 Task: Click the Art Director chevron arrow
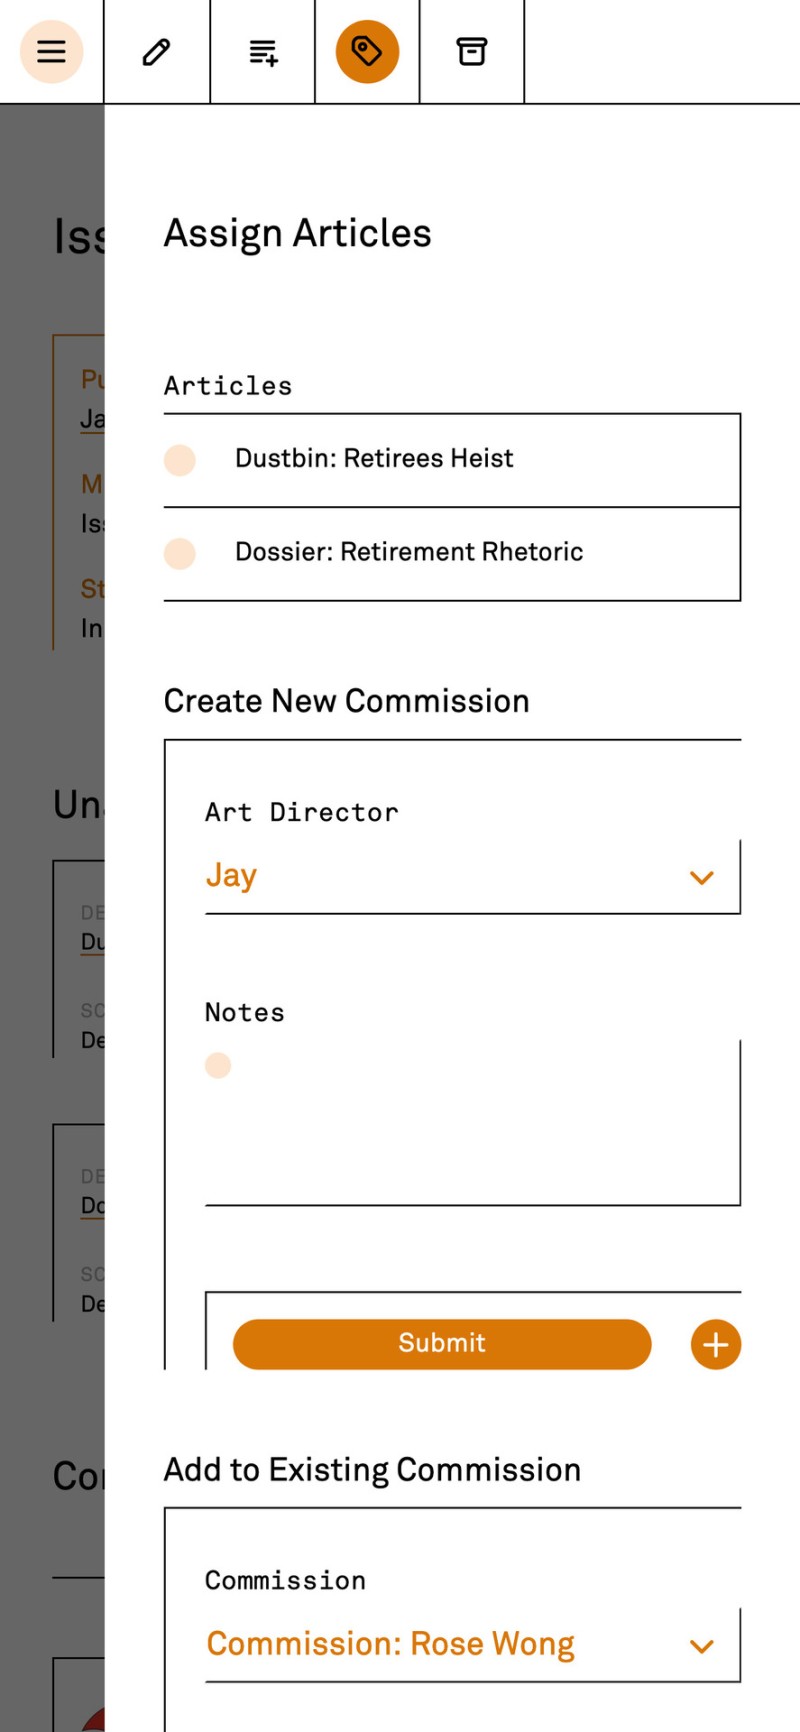coord(702,878)
